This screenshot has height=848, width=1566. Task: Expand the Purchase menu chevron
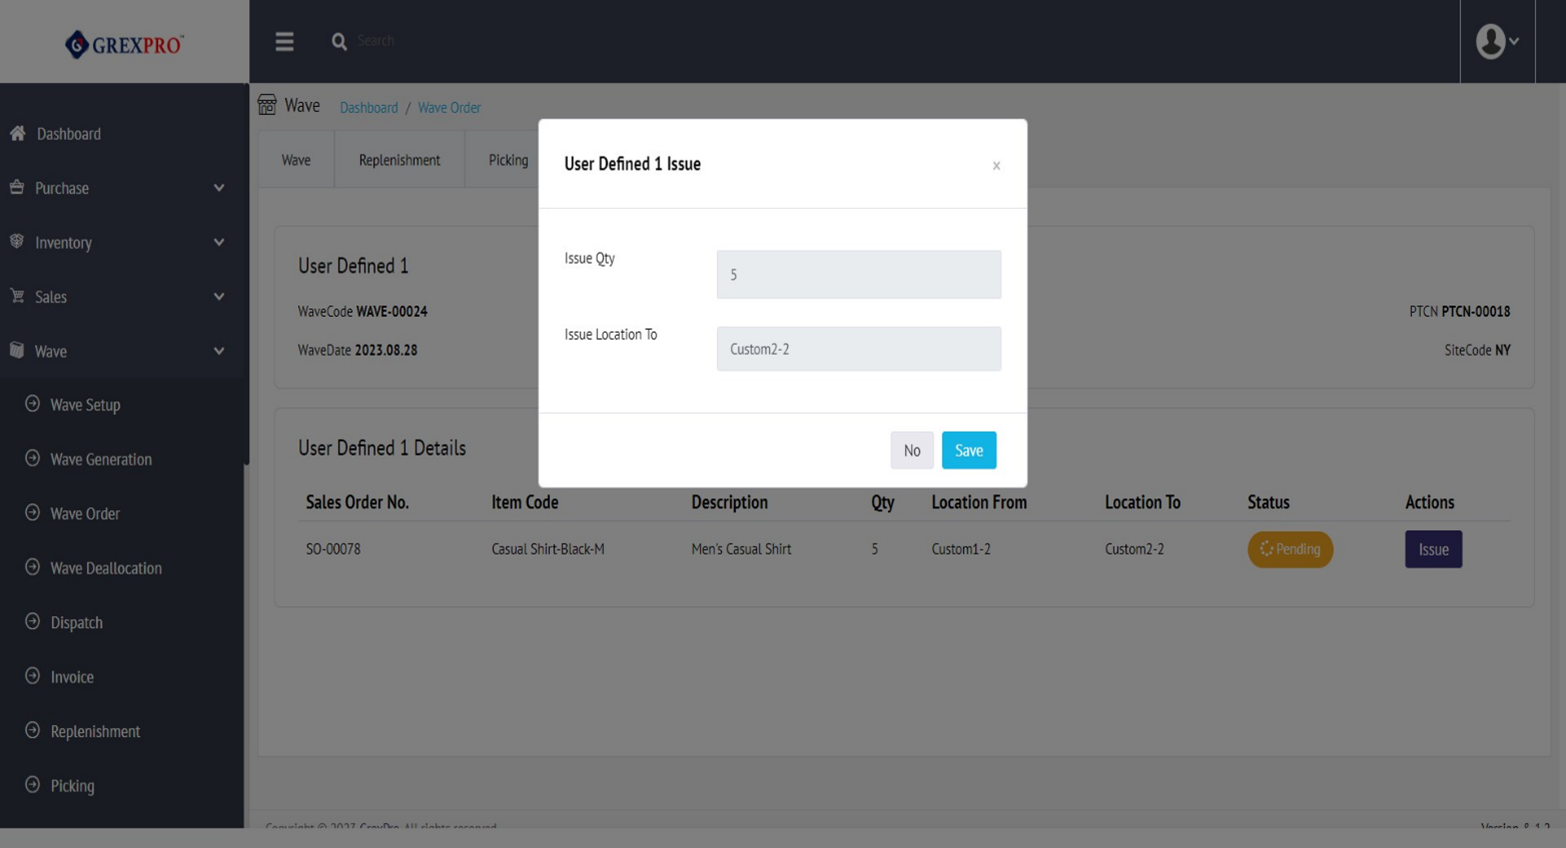tap(219, 188)
